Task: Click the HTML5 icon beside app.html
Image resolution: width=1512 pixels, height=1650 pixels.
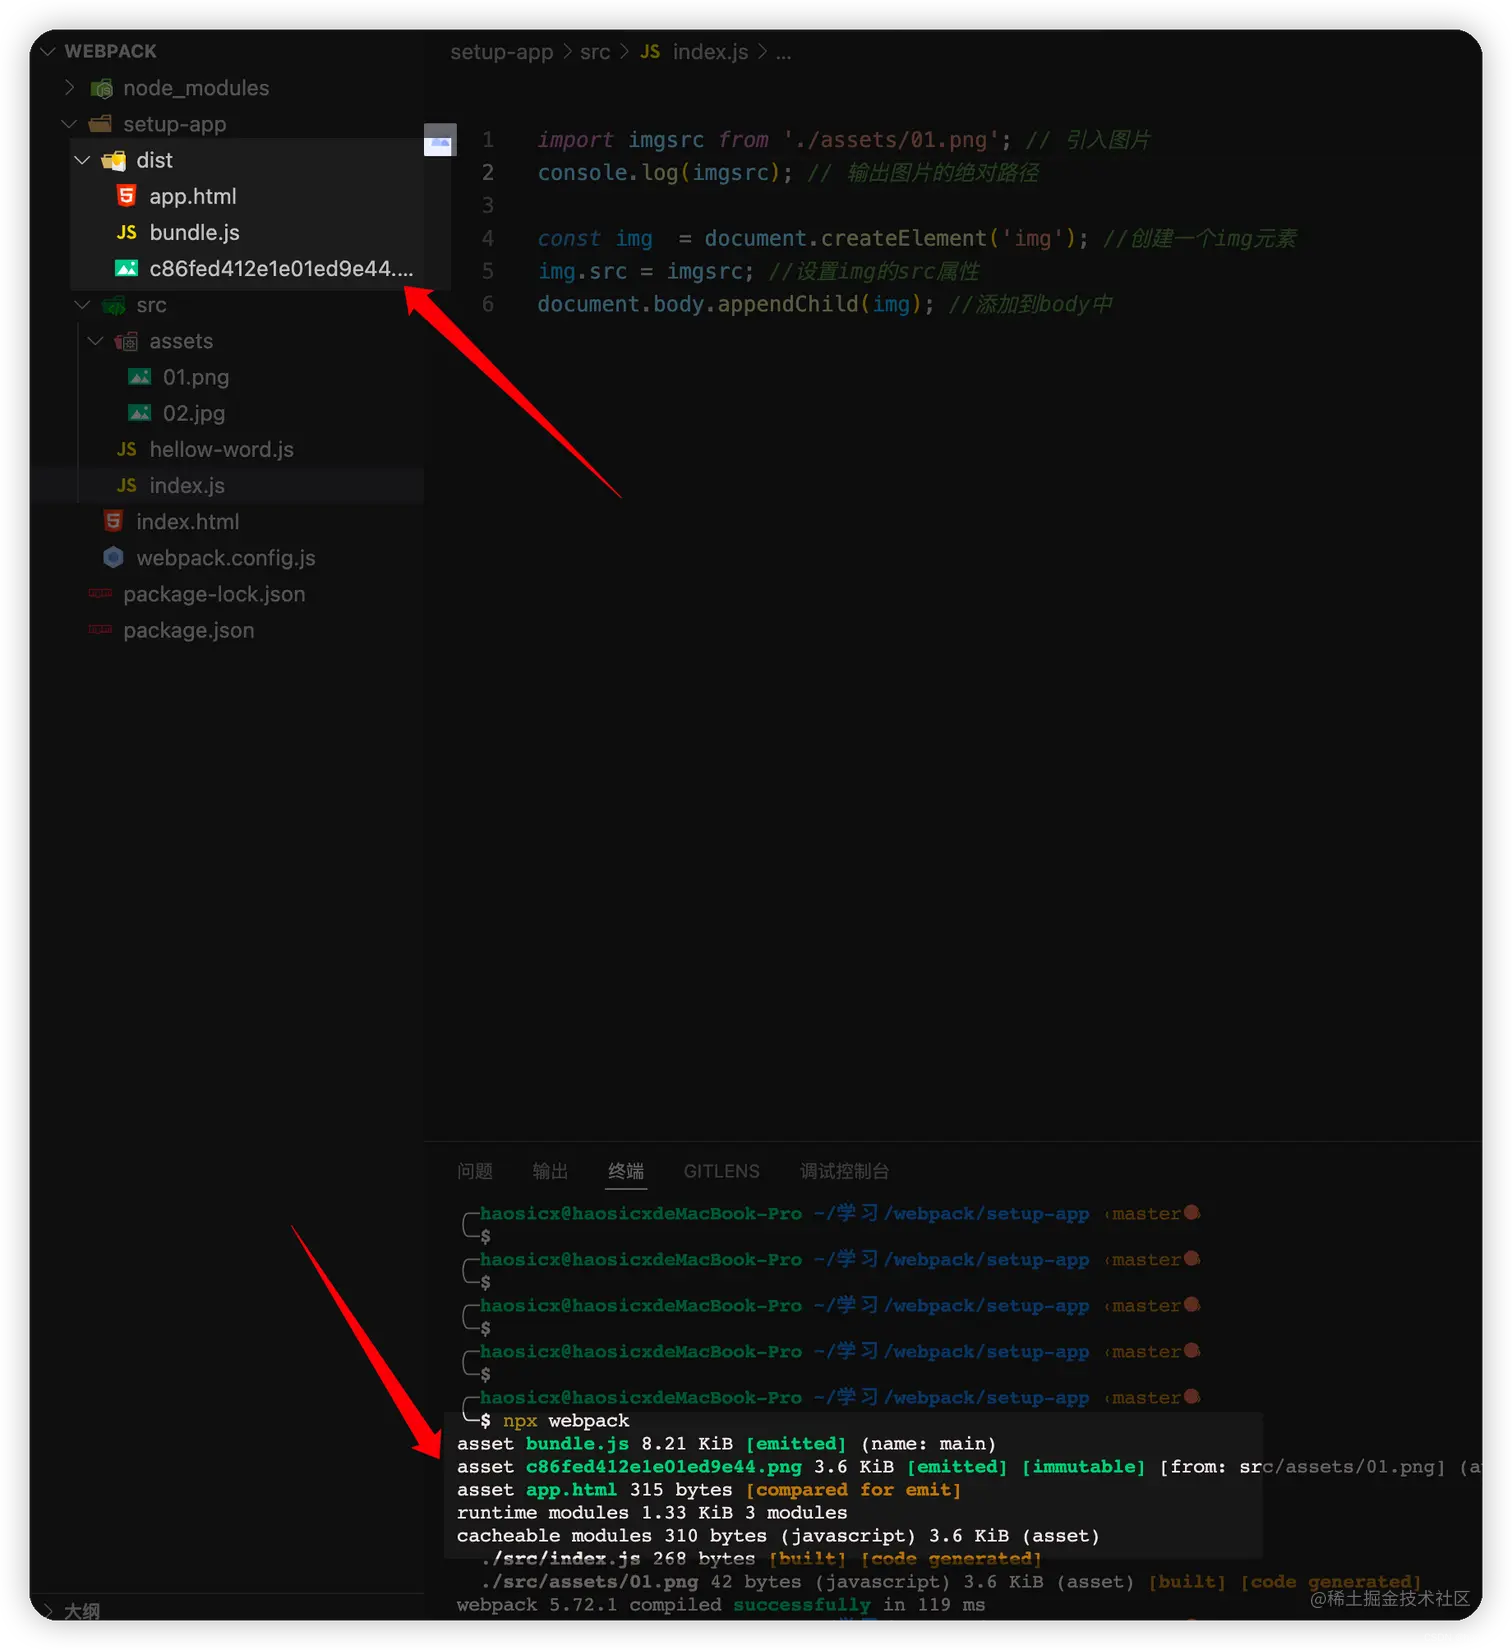Action: 126,196
